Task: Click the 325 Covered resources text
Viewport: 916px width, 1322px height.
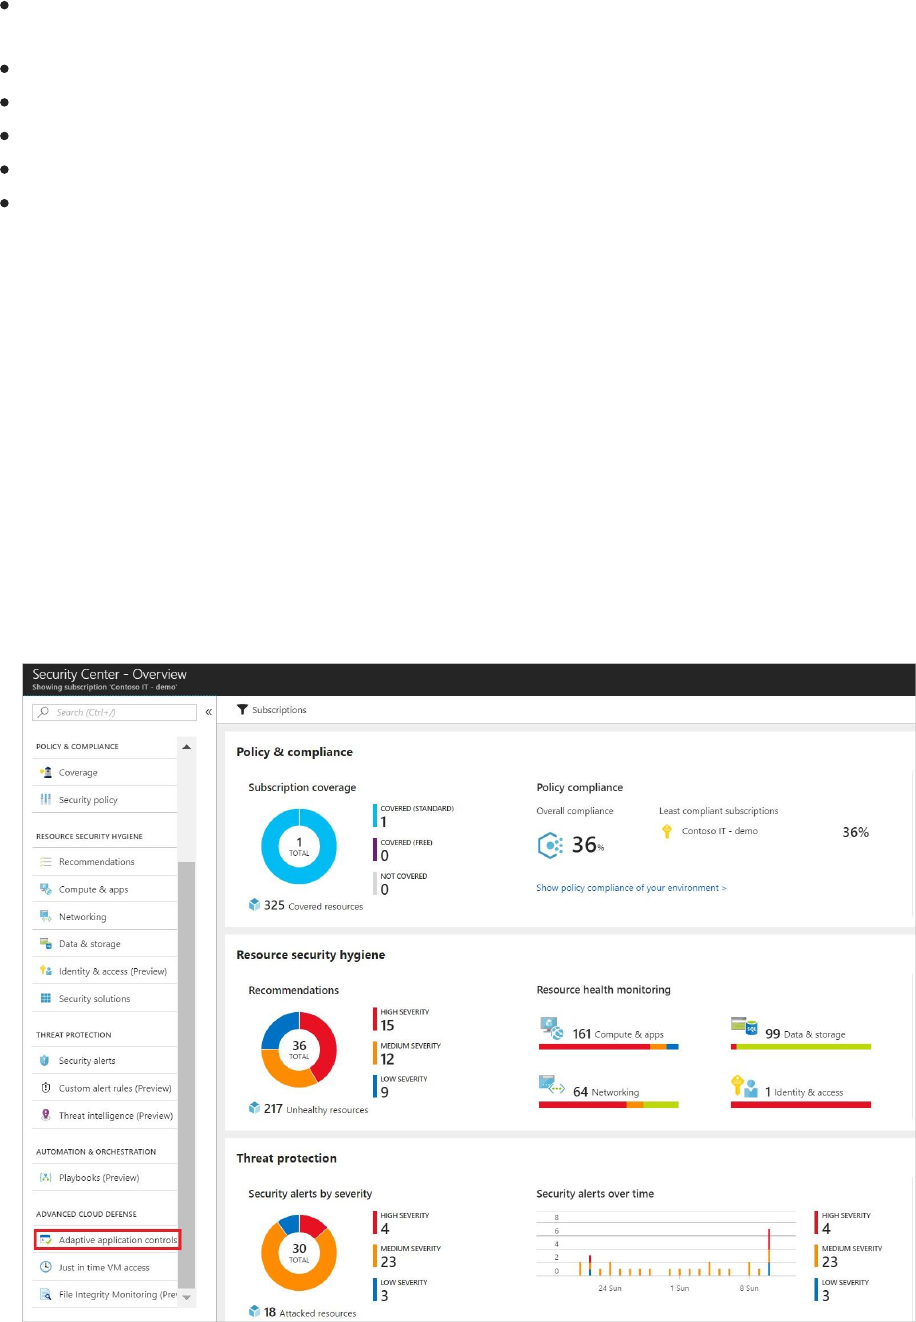Action: 314,905
